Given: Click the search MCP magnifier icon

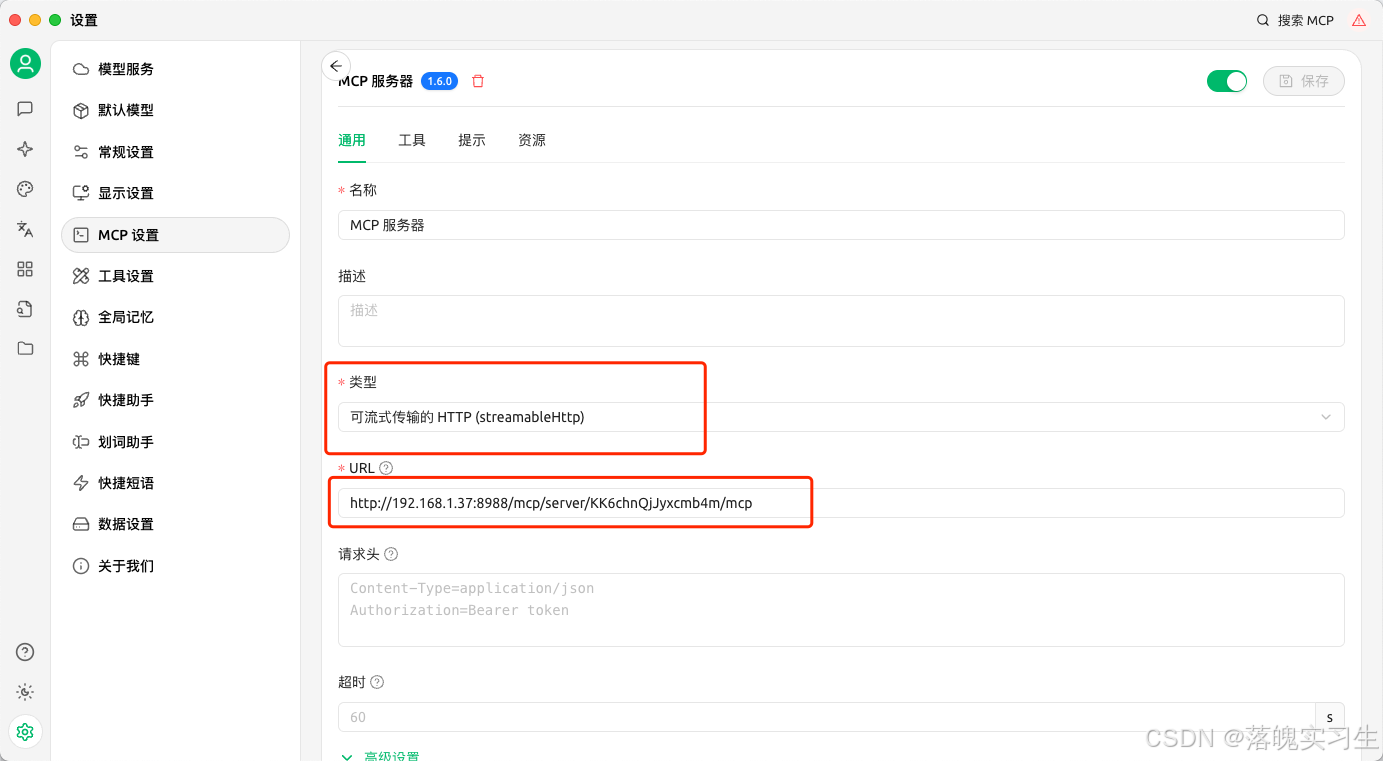Looking at the screenshot, I should pyautogui.click(x=1263, y=20).
